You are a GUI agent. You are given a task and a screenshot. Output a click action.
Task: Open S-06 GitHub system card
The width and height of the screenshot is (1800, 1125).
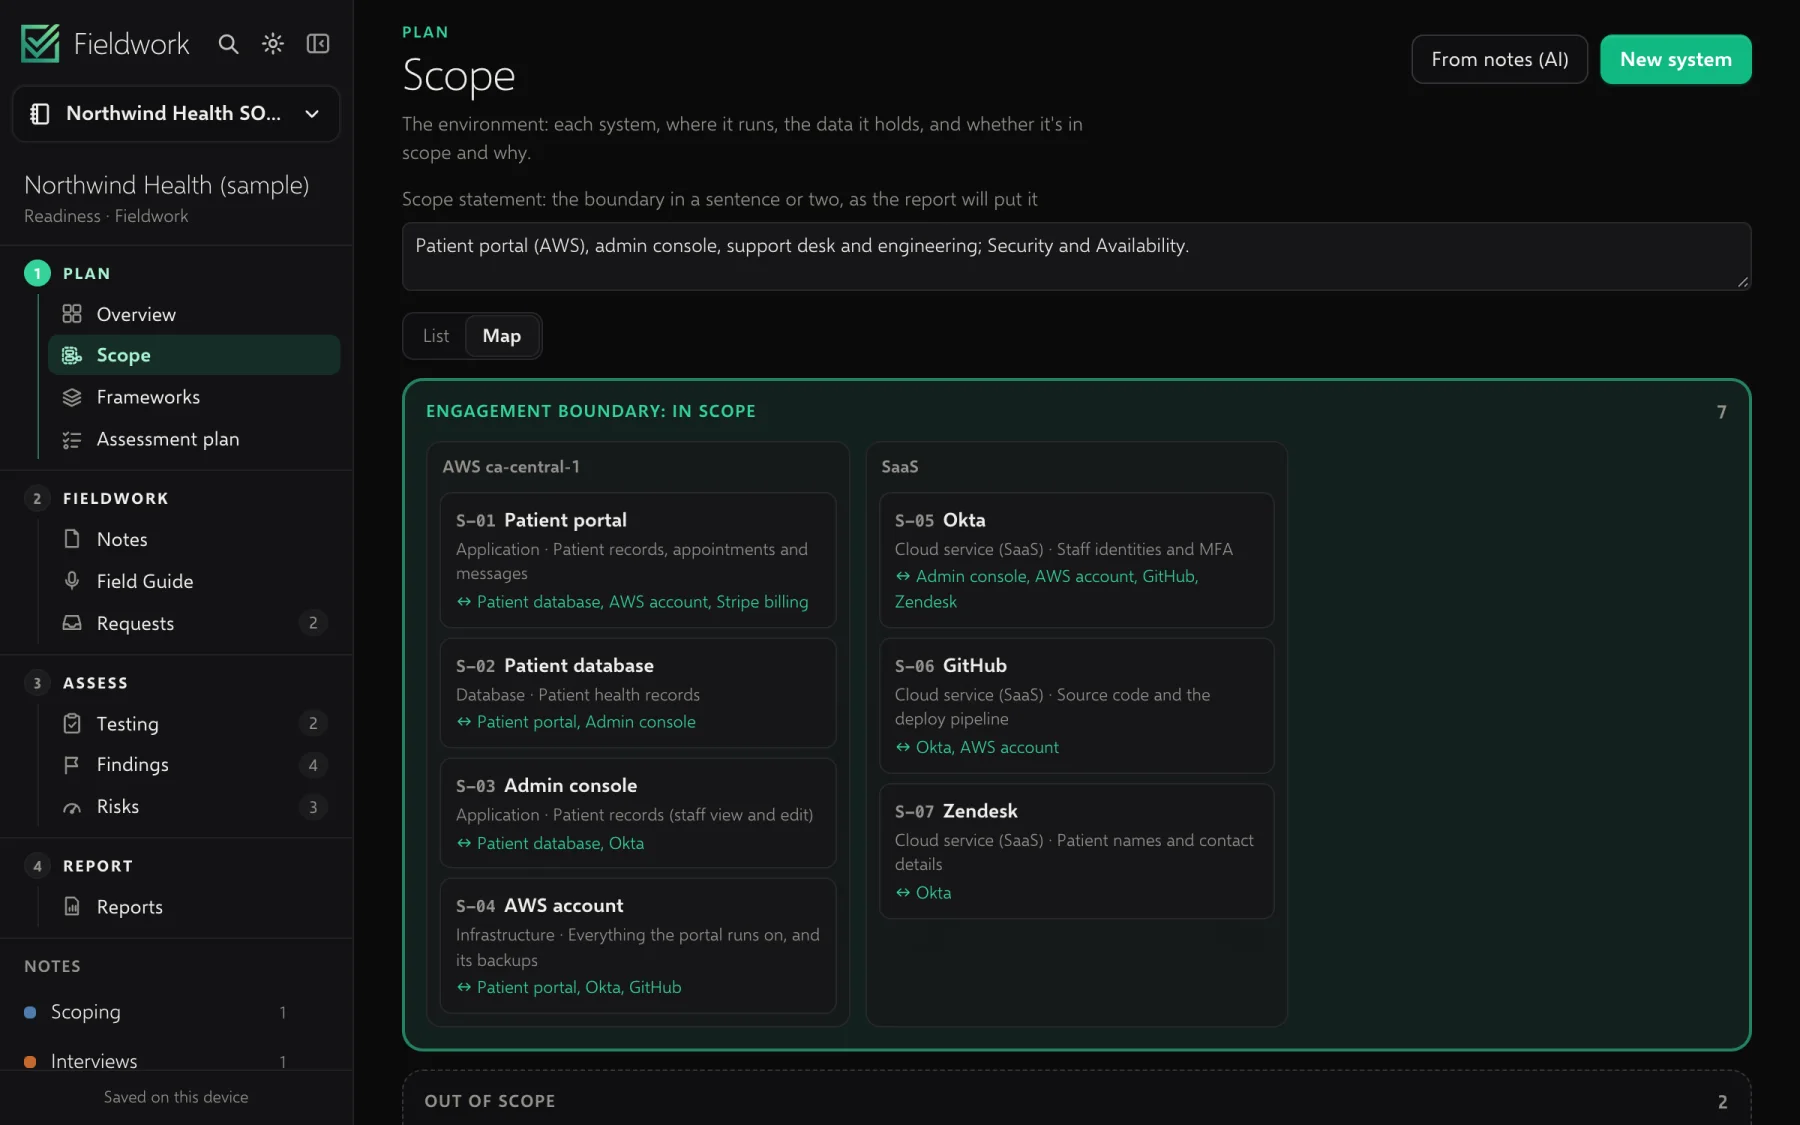coord(1076,705)
